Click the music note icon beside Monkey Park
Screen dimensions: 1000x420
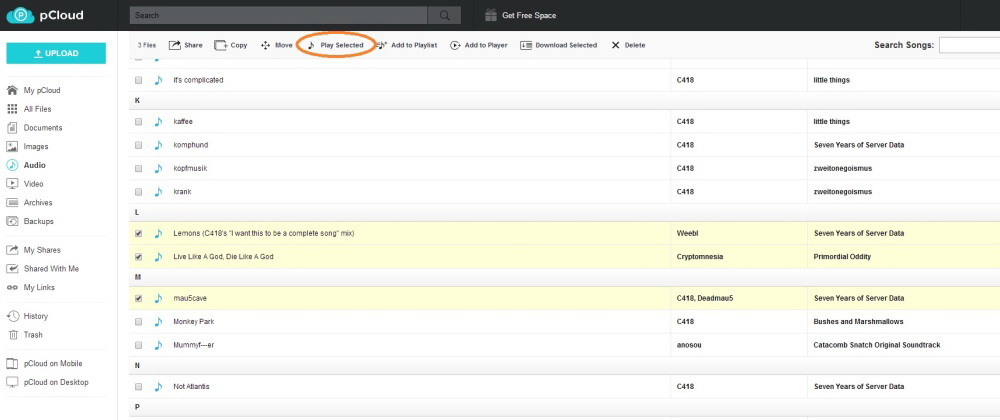click(x=158, y=322)
